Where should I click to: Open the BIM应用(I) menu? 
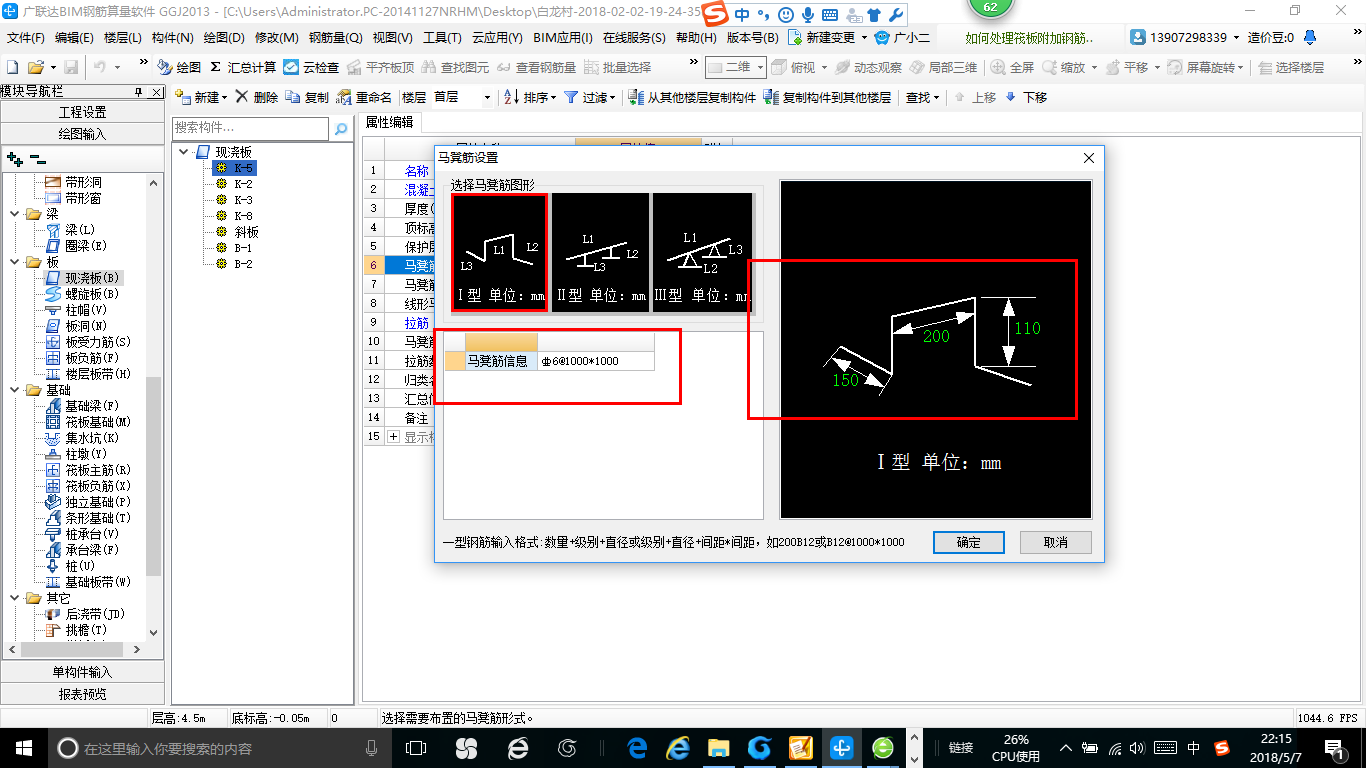(563, 38)
